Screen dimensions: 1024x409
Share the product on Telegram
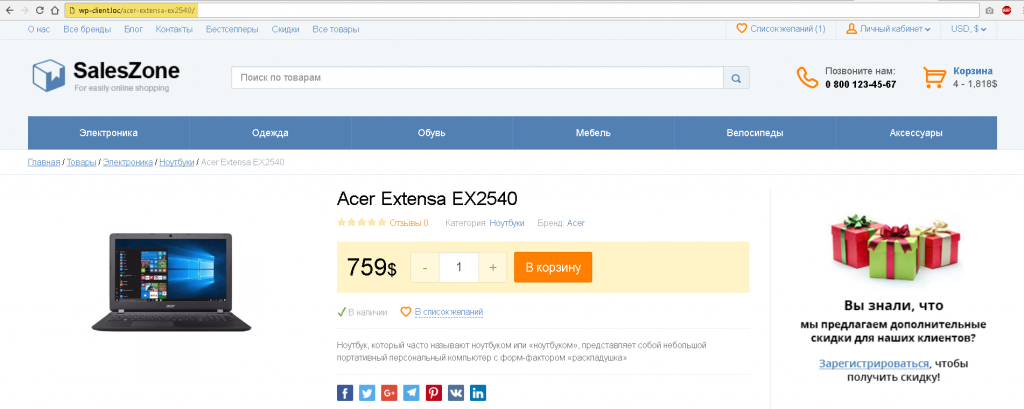pyautogui.click(x=411, y=393)
